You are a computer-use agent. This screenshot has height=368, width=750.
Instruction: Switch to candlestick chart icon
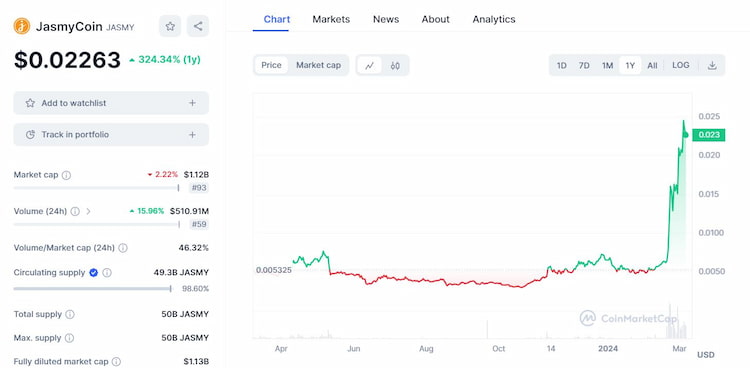pyautogui.click(x=395, y=66)
